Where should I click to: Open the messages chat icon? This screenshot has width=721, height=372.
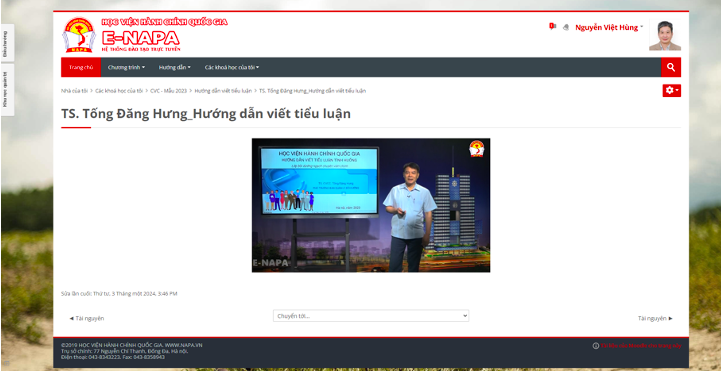tap(552, 27)
